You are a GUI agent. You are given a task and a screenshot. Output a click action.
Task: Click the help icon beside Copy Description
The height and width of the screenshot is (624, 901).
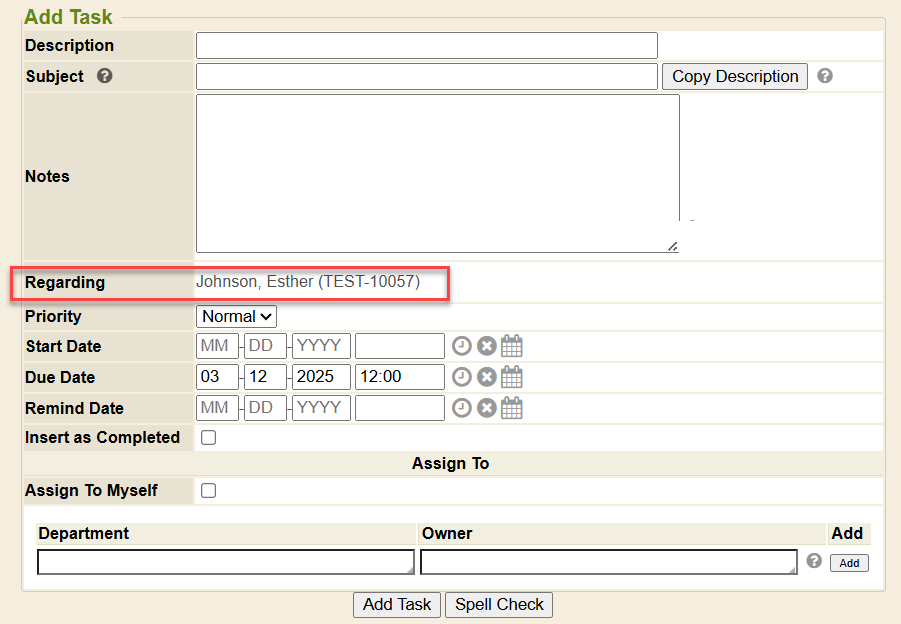(825, 76)
